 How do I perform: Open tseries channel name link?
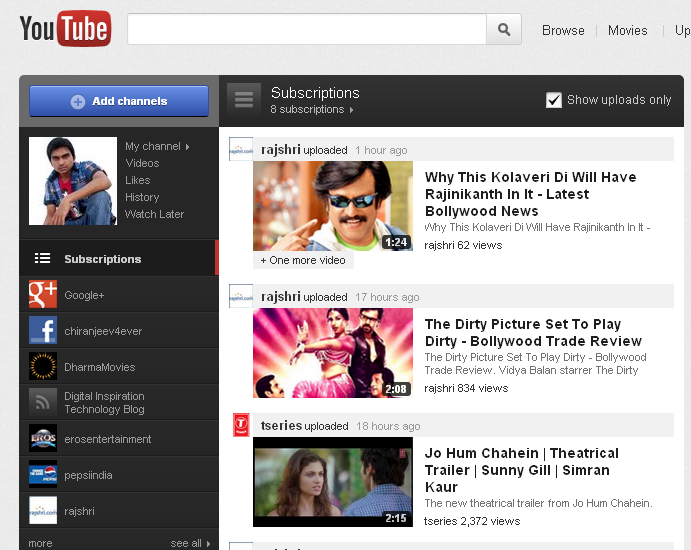pyautogui.click(x=281, y=426)
